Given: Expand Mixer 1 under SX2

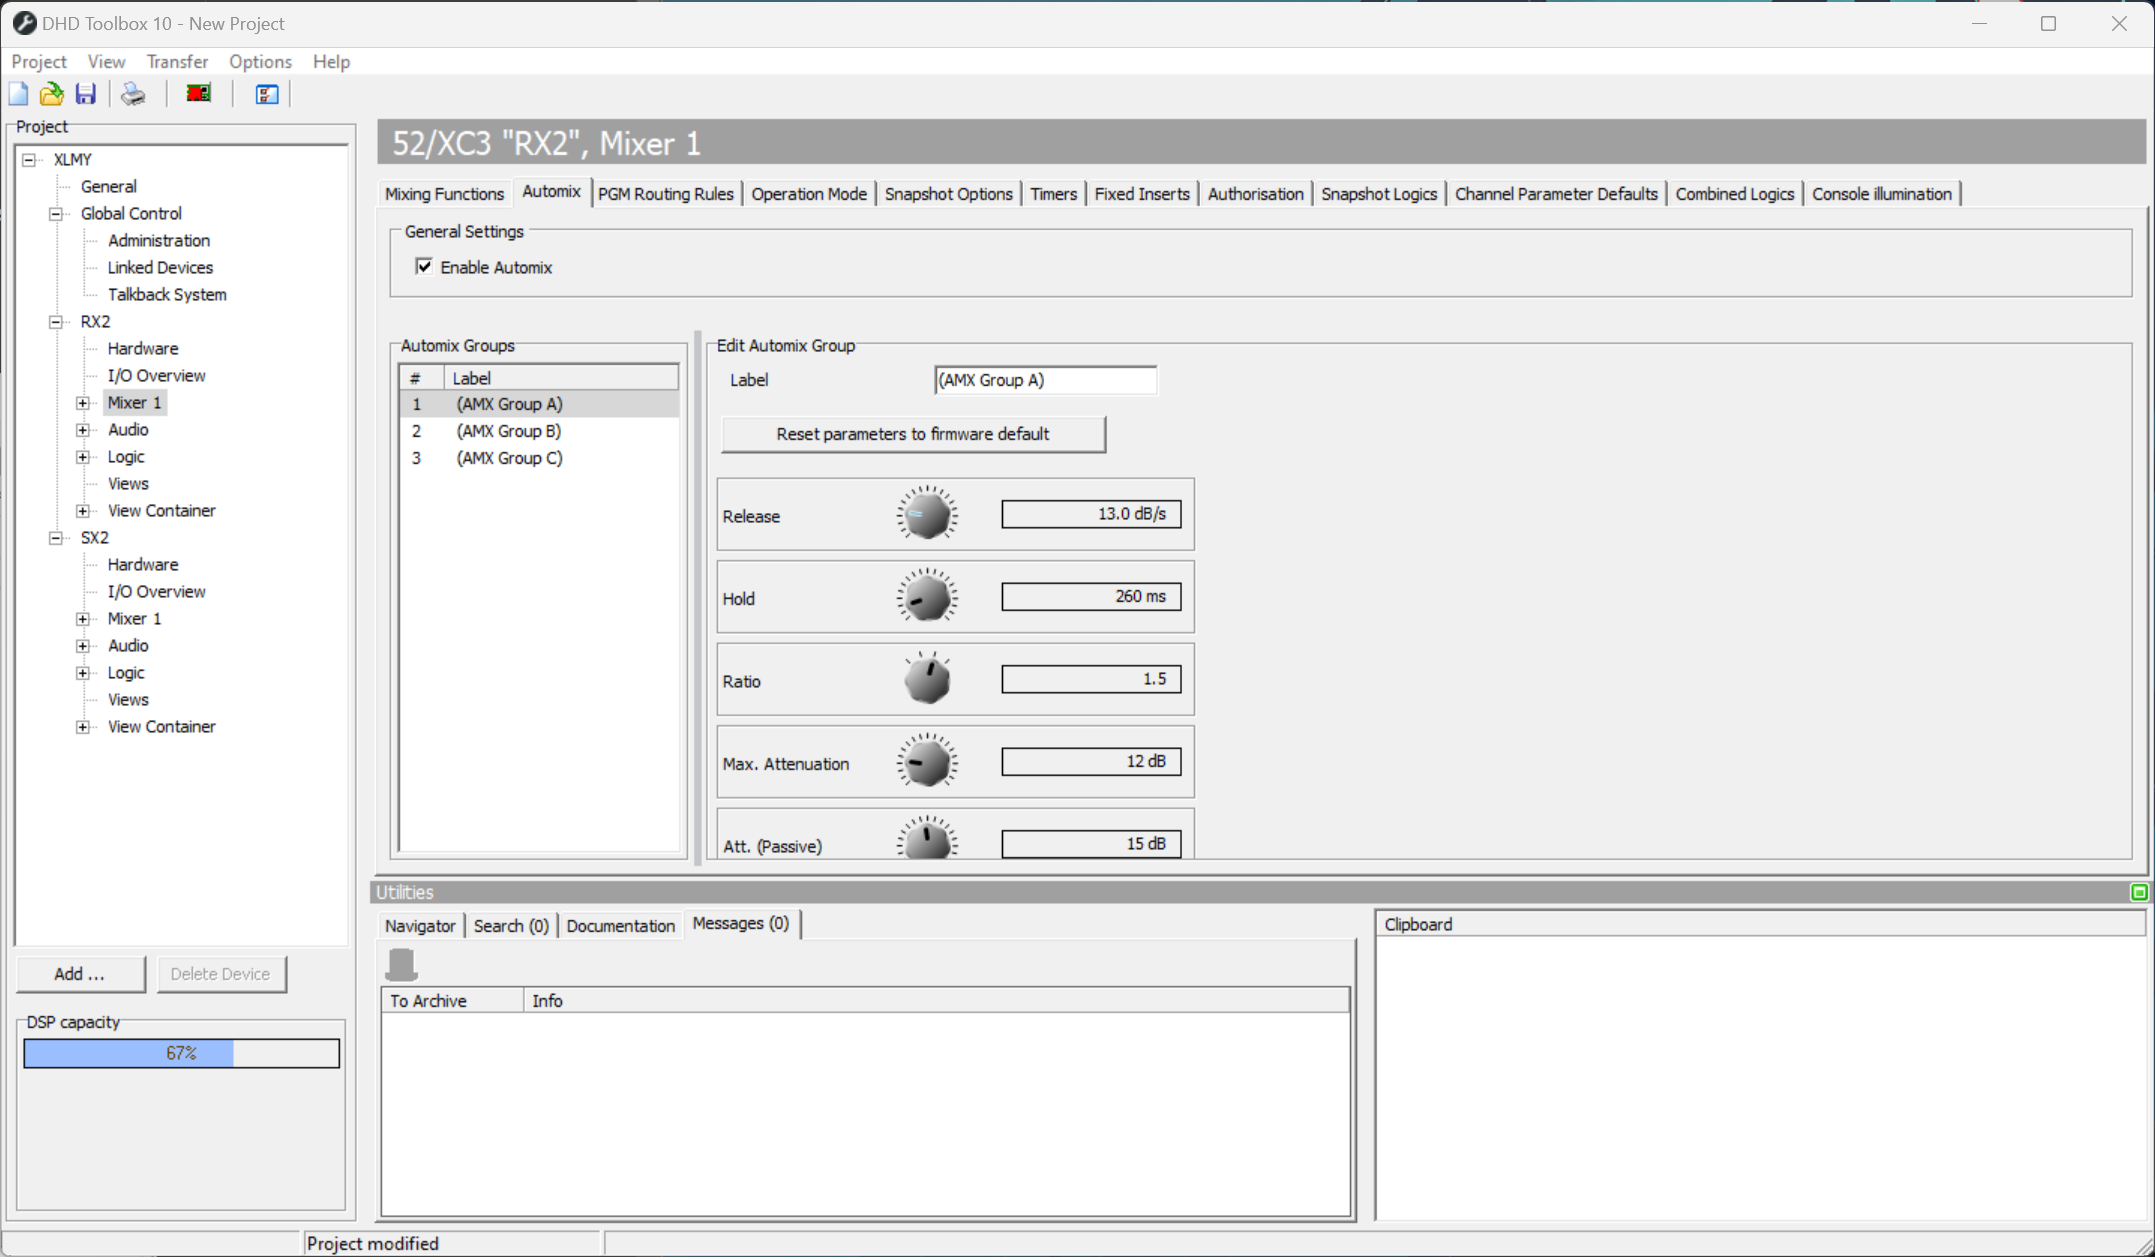Looking at the screenshot, I should pyautogui.click(x=83, y=618).
